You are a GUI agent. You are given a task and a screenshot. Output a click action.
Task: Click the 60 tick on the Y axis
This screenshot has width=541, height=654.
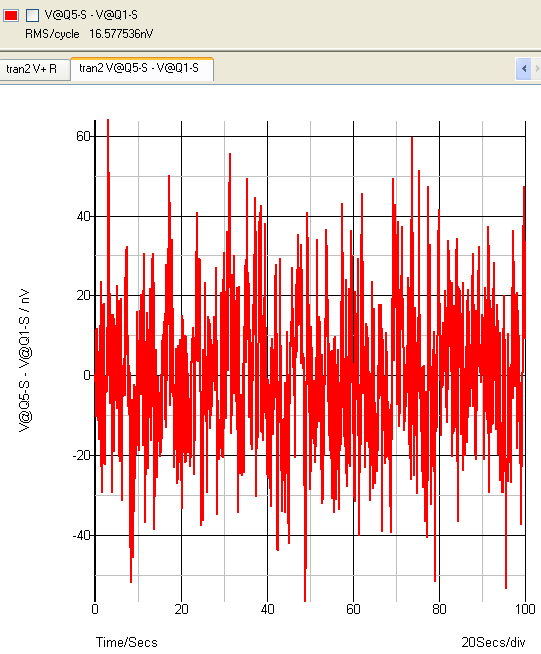point(83,136)
